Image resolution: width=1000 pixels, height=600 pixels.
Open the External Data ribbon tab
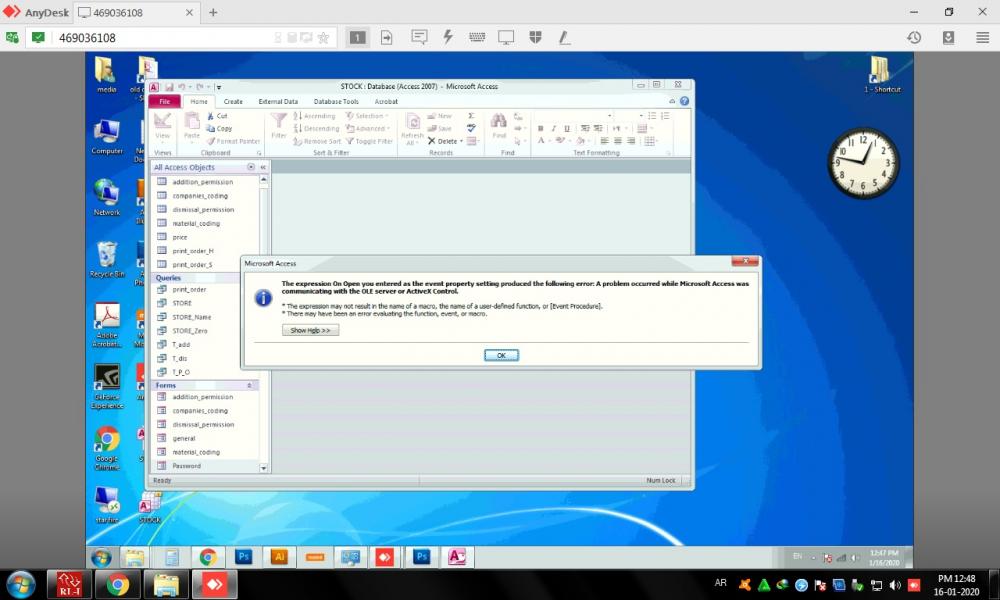(x=278, y=101)
